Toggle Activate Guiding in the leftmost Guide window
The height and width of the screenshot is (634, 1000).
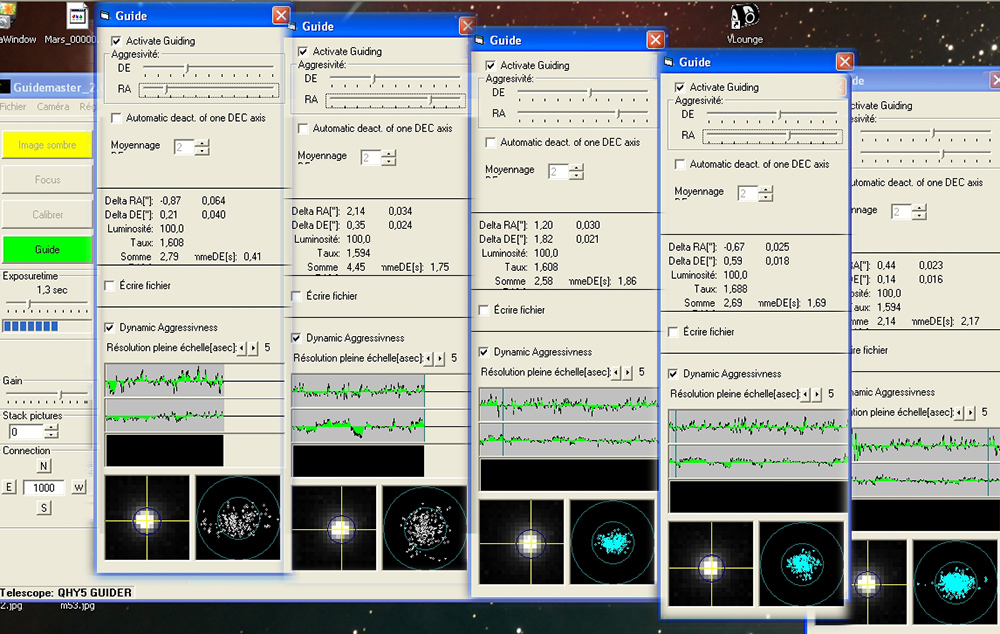pos(117,41)
